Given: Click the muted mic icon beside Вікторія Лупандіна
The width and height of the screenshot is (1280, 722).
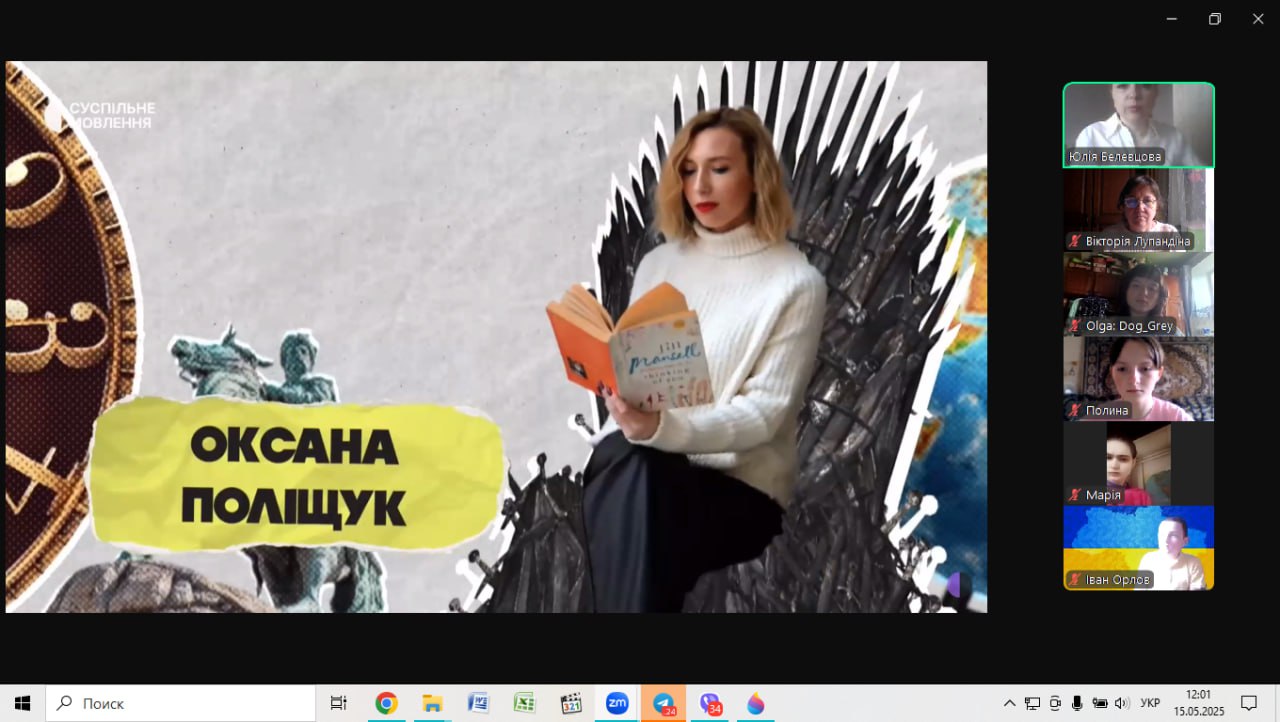Looking at the screenshot, I should [x=1075, y=241].
